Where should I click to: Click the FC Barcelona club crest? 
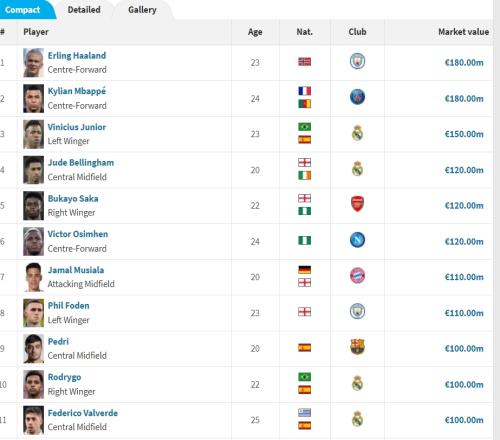click(x=357, y=347)
